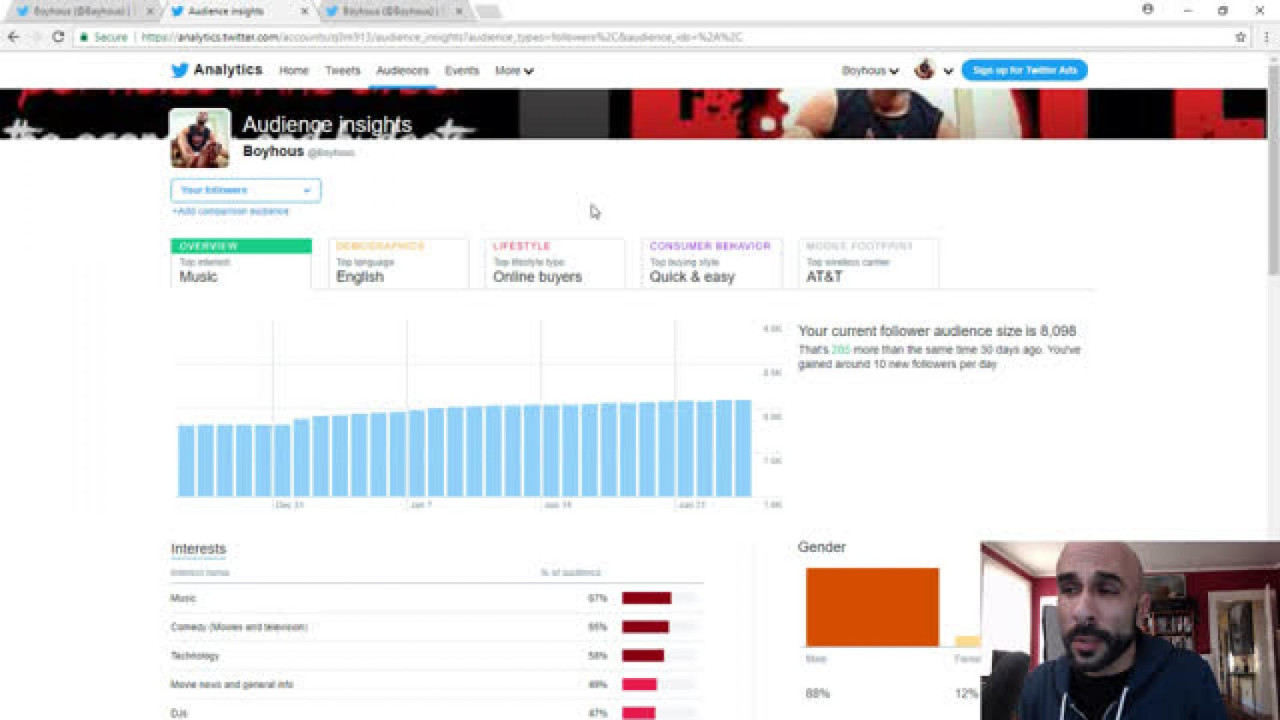Click the profile avatar icon in header
This screenshot has height=720, width=1280.
click(x=925, y=70)
